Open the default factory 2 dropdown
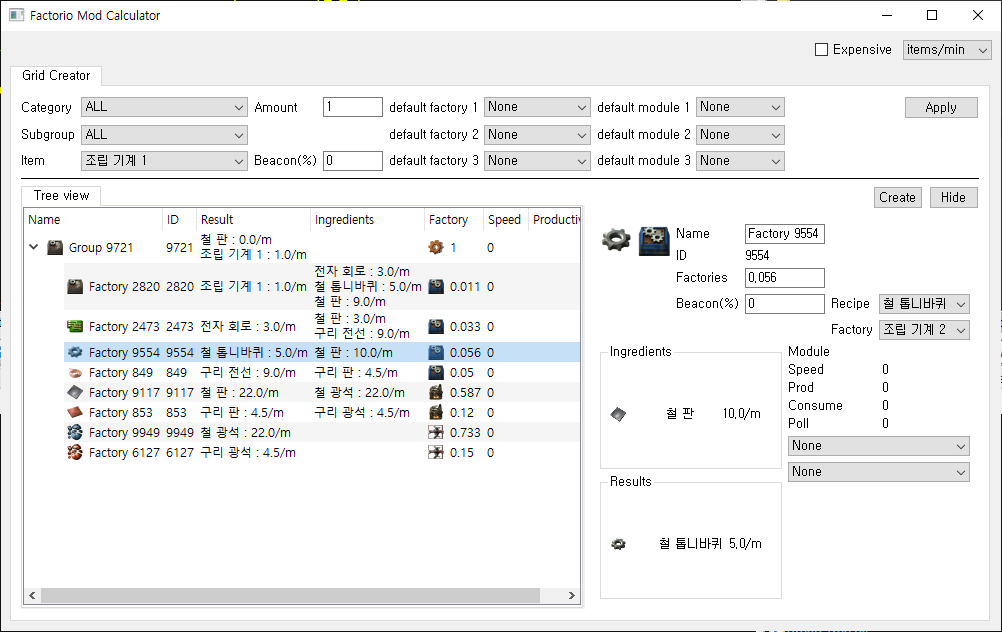The width and height of the screenshot is (1002, 632). click(x=537, y=135)
